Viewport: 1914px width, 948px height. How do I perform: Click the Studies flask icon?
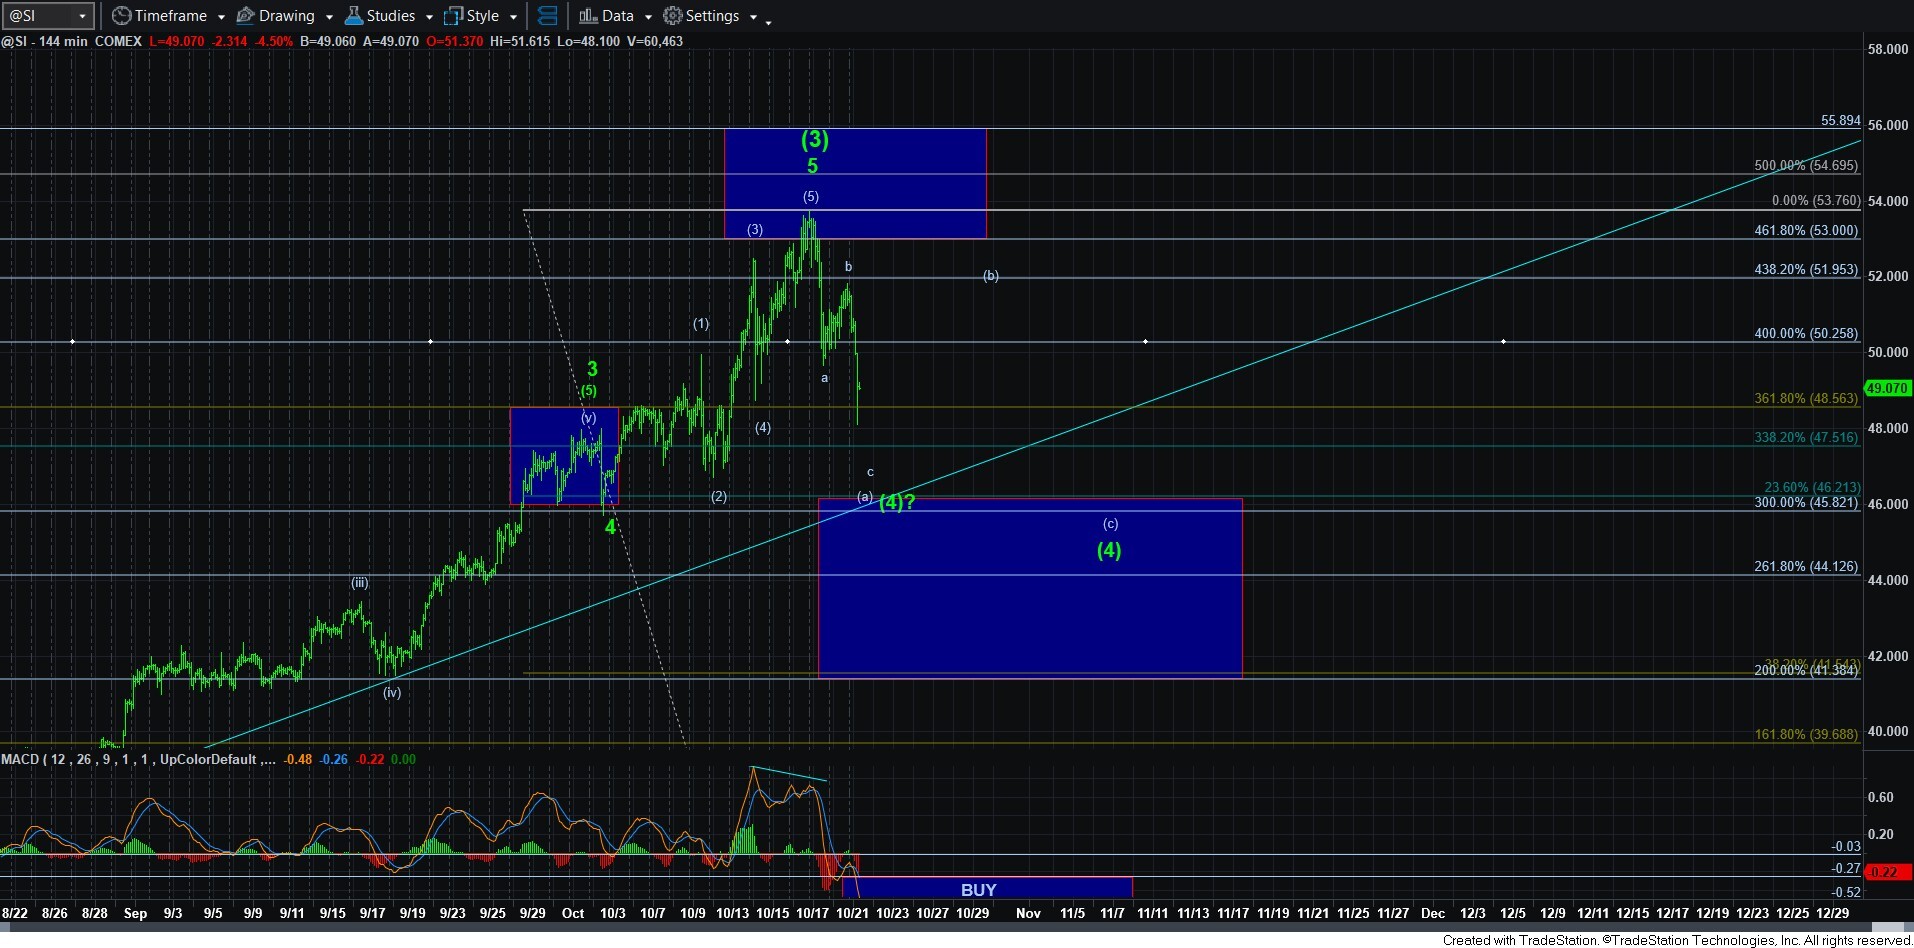(353, 16)
